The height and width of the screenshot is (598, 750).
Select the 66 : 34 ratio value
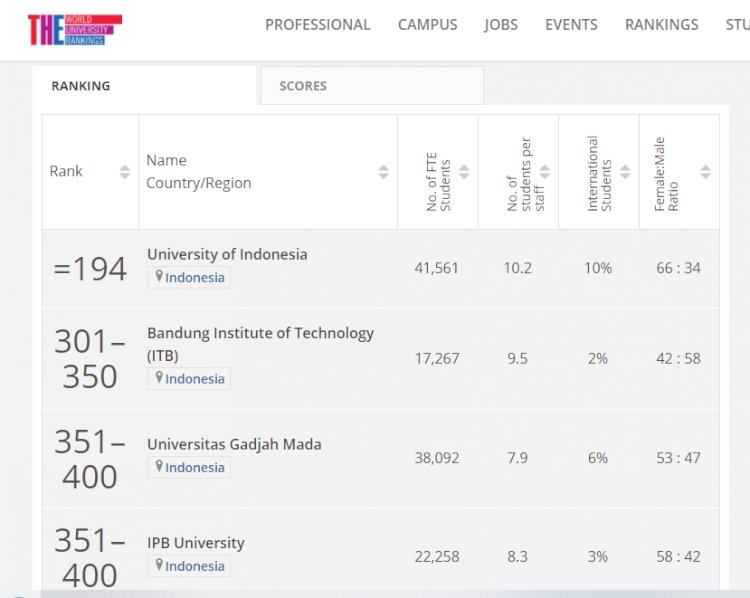pyautogui.click(x=678, y=268)
